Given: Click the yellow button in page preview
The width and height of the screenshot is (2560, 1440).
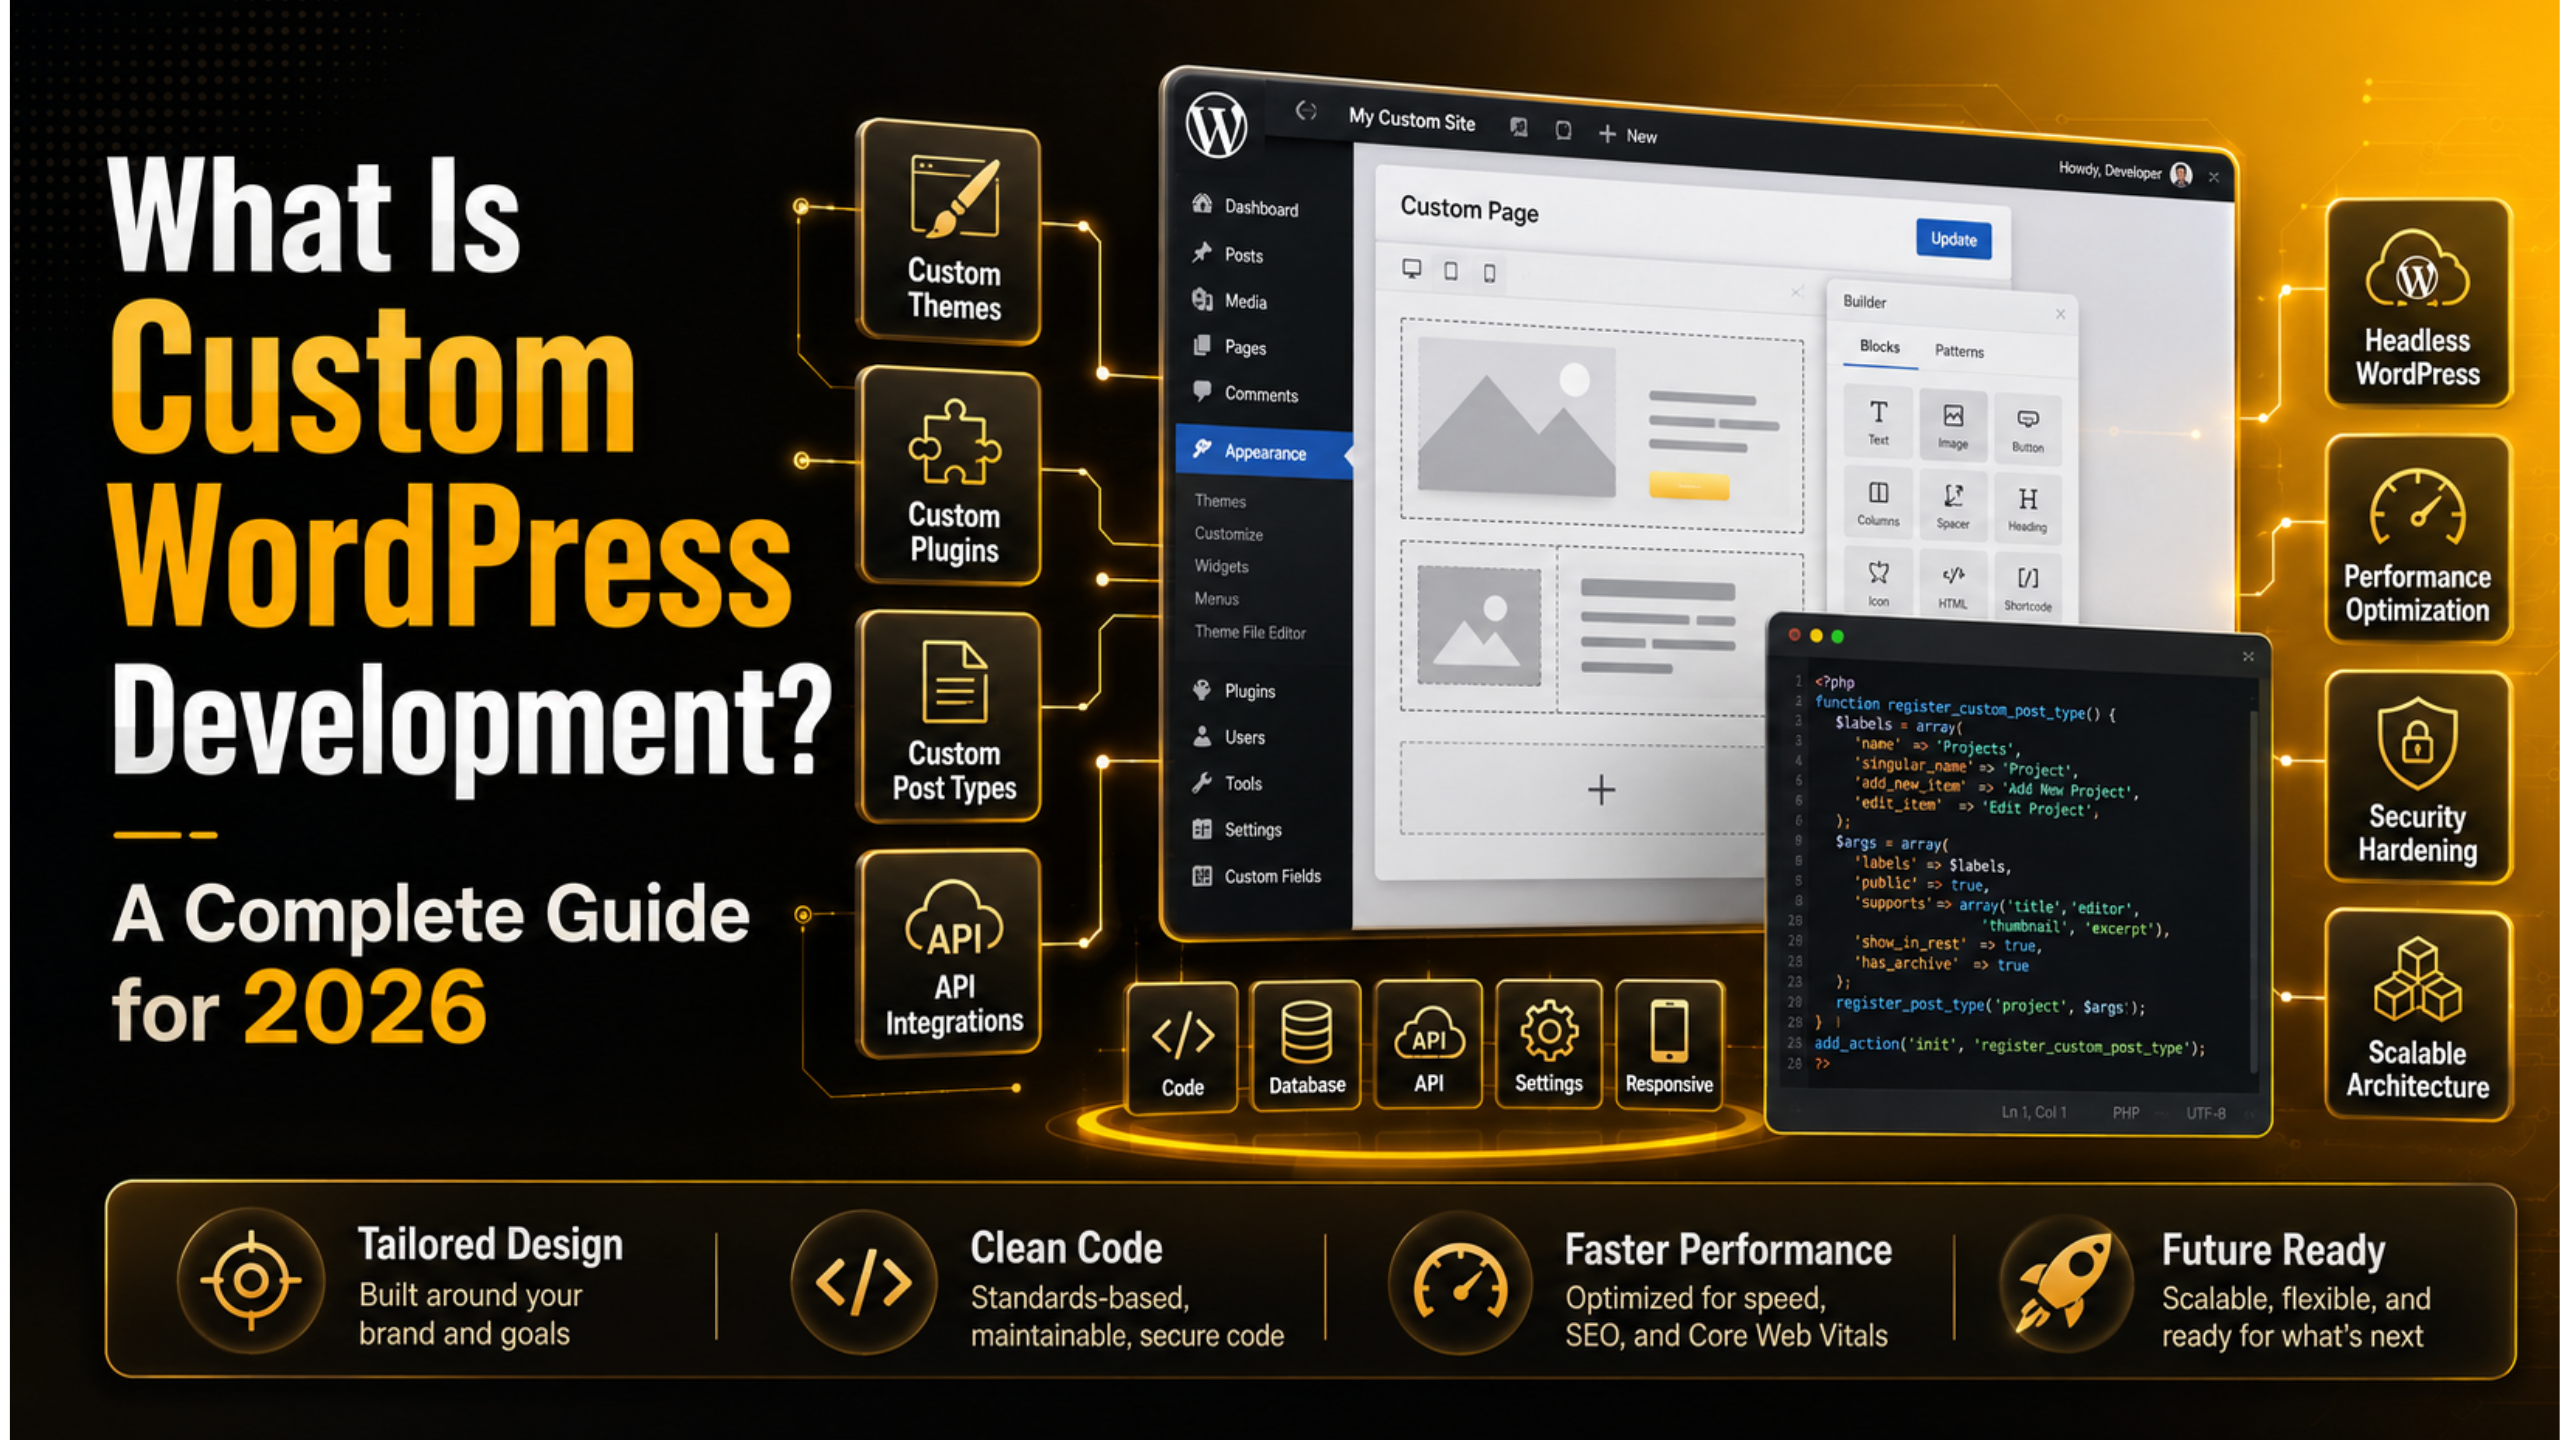Looking at the screenshot, I should coord(1689,486).
